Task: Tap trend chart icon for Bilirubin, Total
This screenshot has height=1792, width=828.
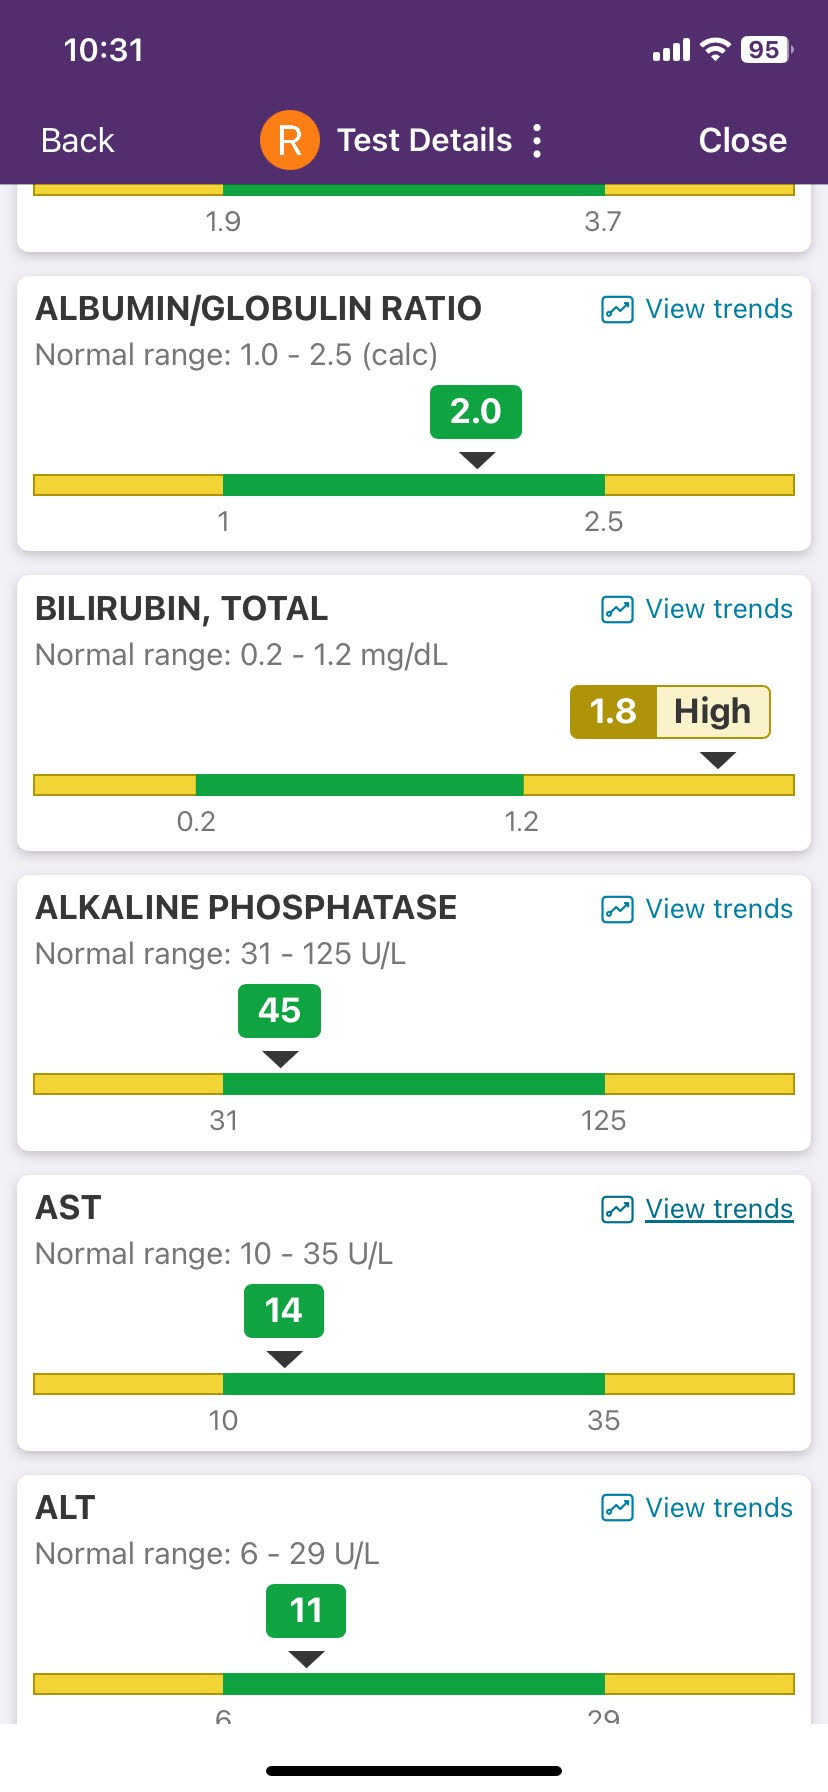Action: tap(617, 610)
